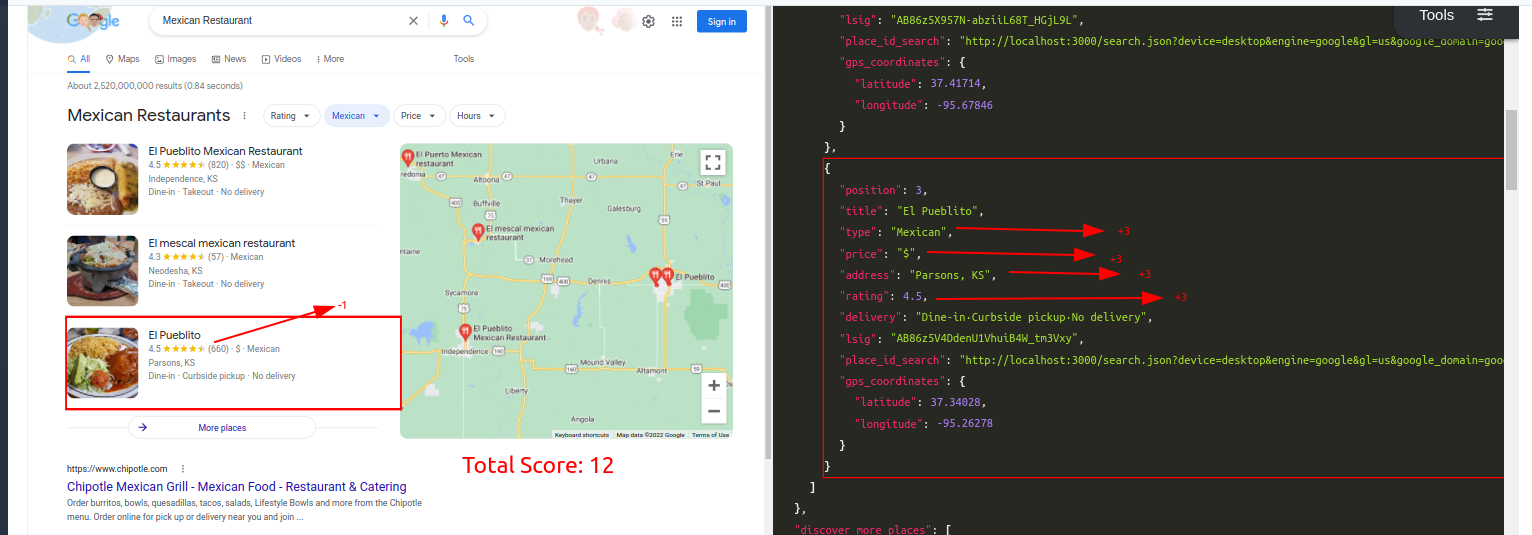The width and height of the screenshot is (1532, 535).
Task: Select the JSON longitude value -95.26278
Action: [966, 424]
